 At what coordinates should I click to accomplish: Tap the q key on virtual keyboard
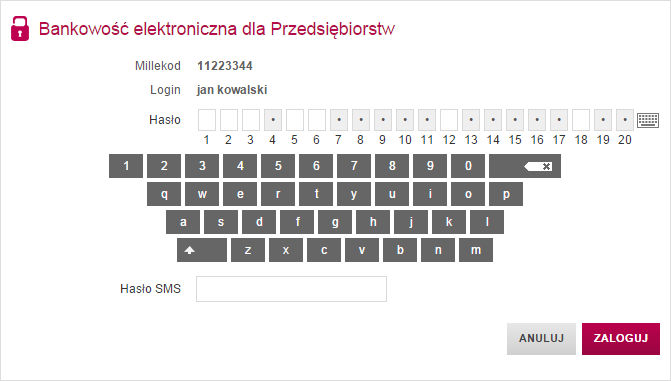(x=164, y=194)
